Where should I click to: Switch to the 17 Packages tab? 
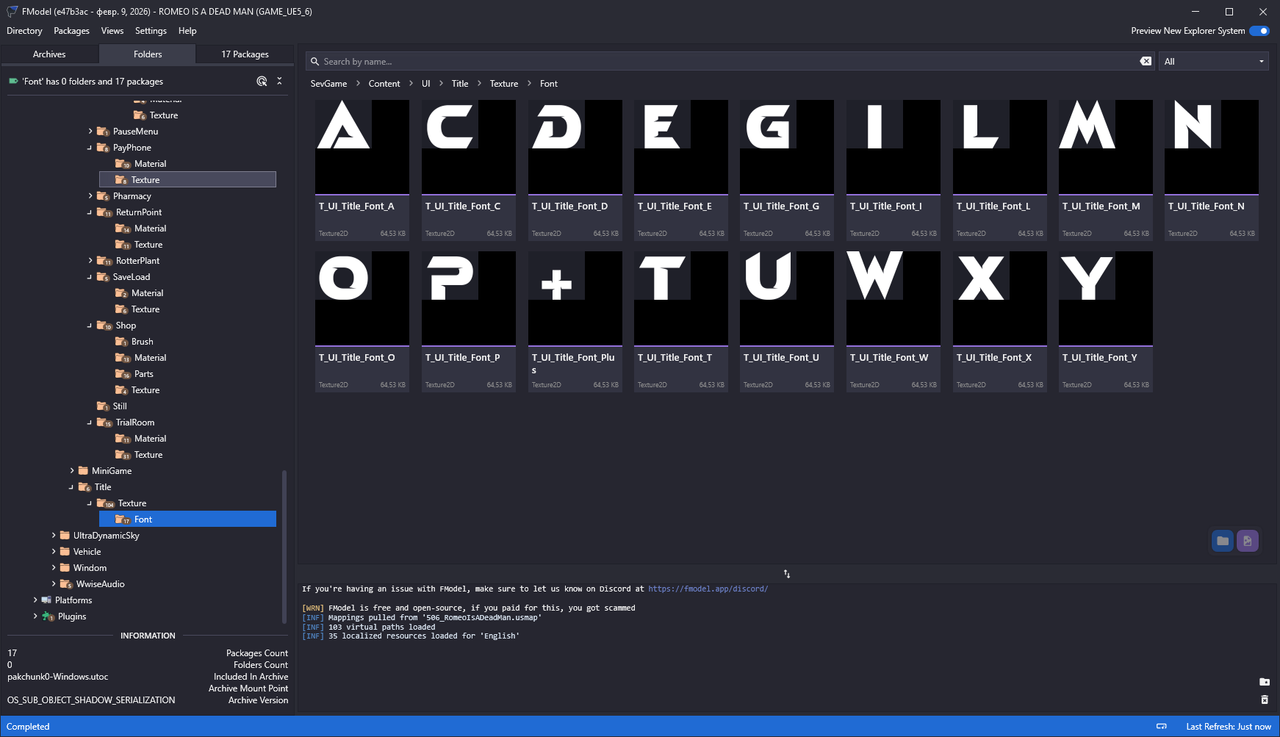point(245,54)
